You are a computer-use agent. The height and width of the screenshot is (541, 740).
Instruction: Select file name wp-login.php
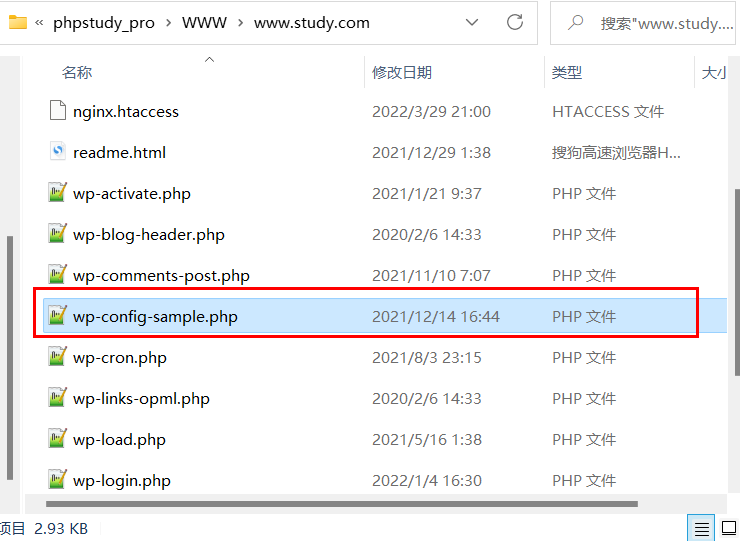pyautogui.click(x=121, y=481)
